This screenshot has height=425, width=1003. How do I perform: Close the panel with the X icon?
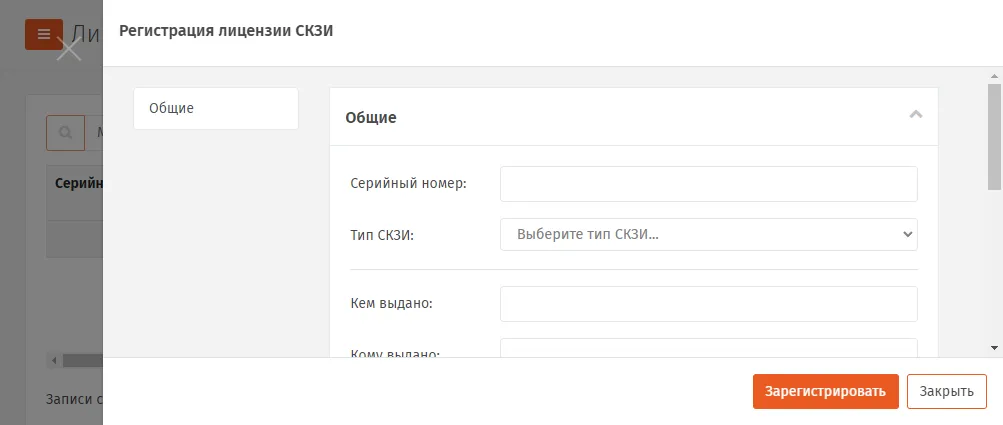[69, 49]
